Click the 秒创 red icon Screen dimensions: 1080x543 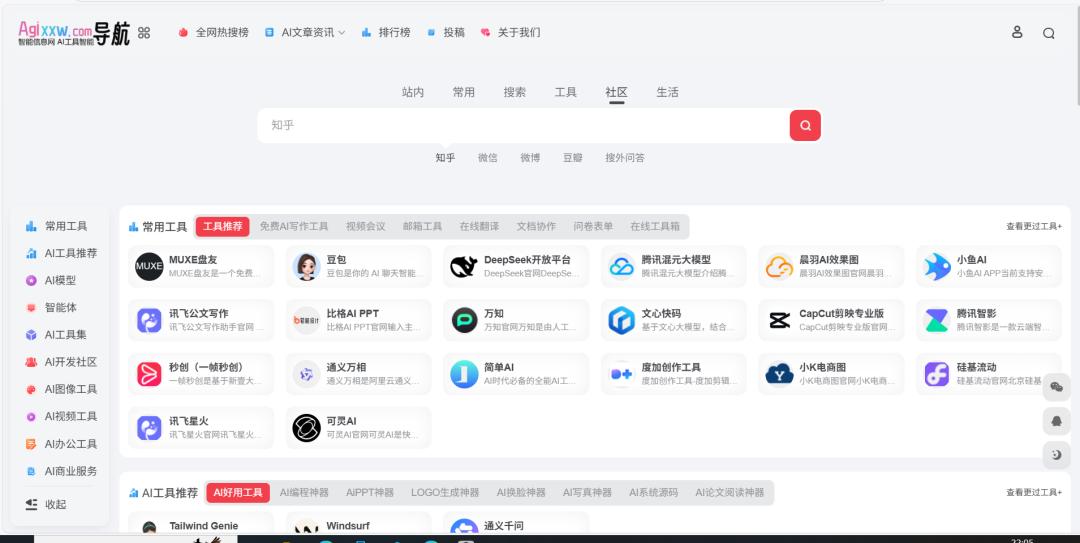click(149, 374)
